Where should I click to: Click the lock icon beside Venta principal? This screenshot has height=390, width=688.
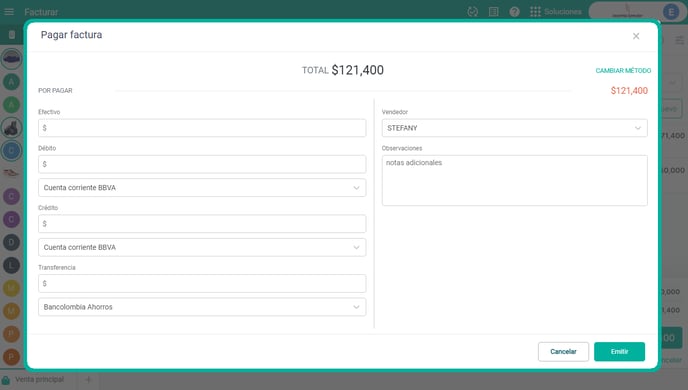point(6,380)
